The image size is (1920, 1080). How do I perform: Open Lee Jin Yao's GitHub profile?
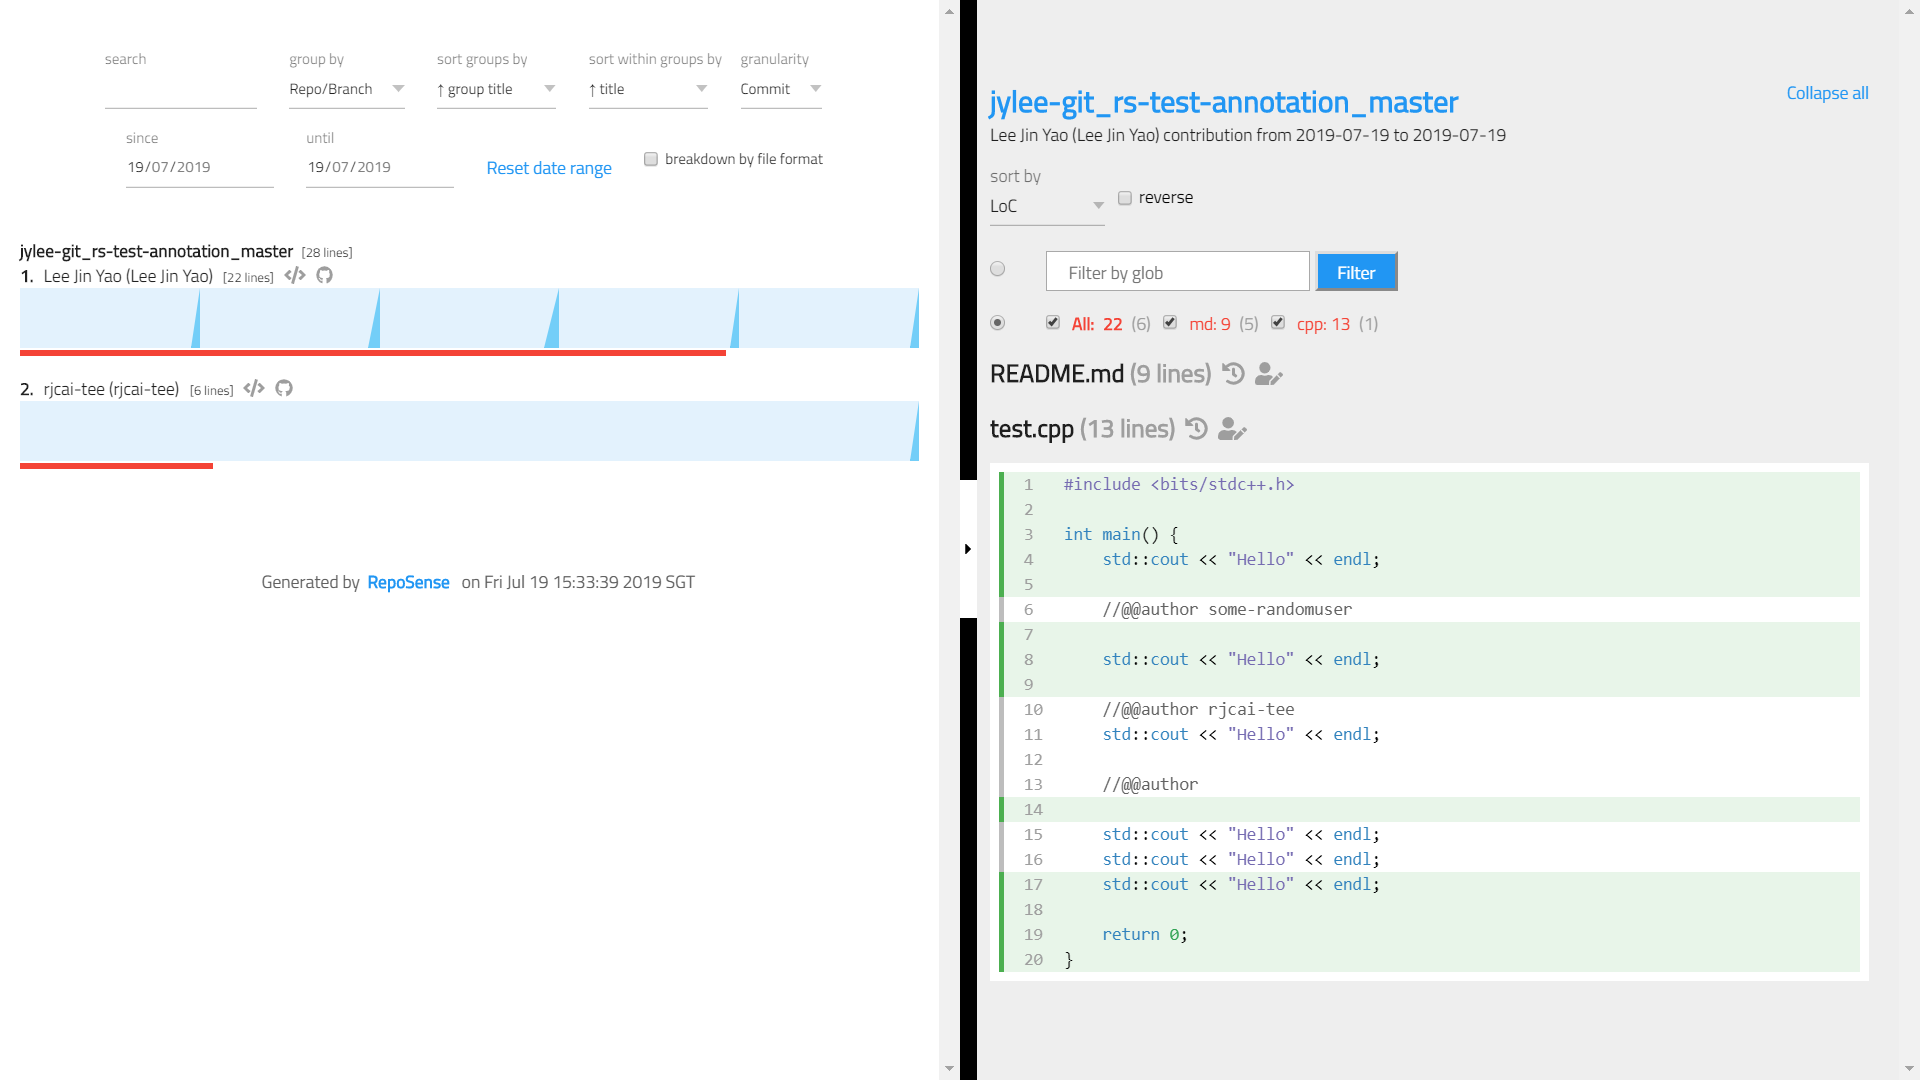point(324,276)
